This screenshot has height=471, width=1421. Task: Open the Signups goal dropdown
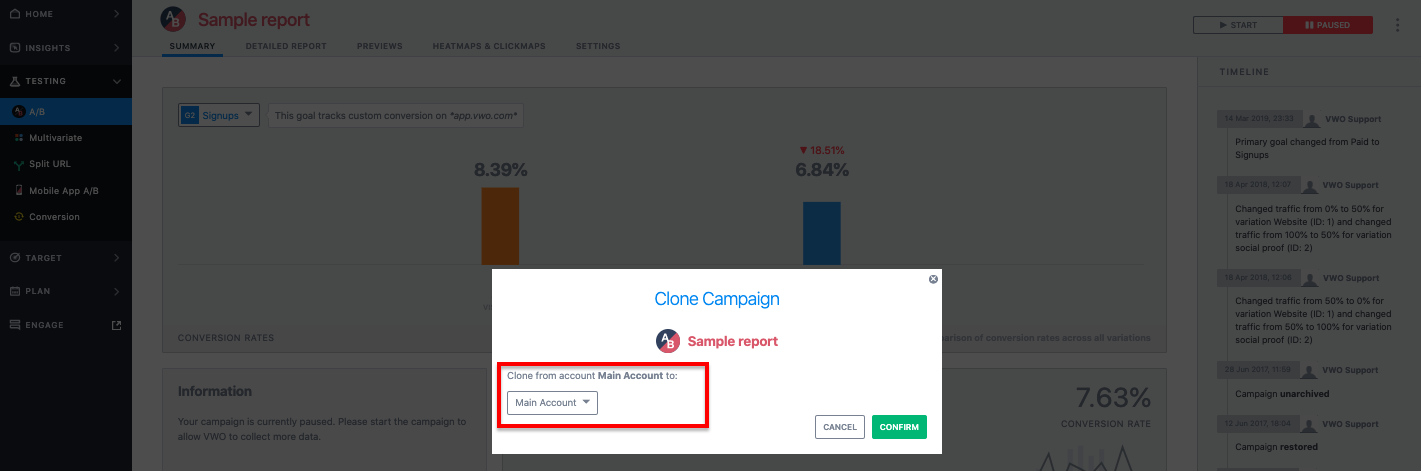point(219,115)
